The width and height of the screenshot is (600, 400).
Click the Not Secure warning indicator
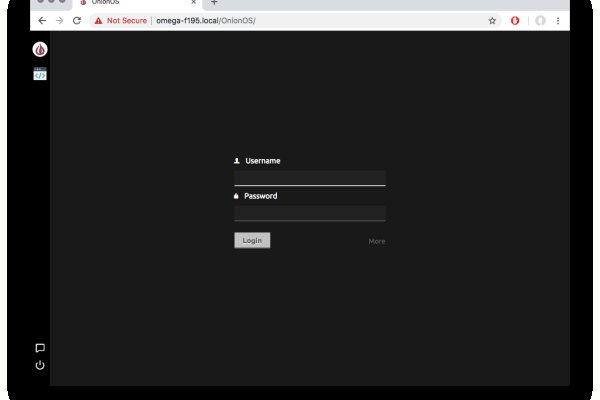tap(121, 20)
